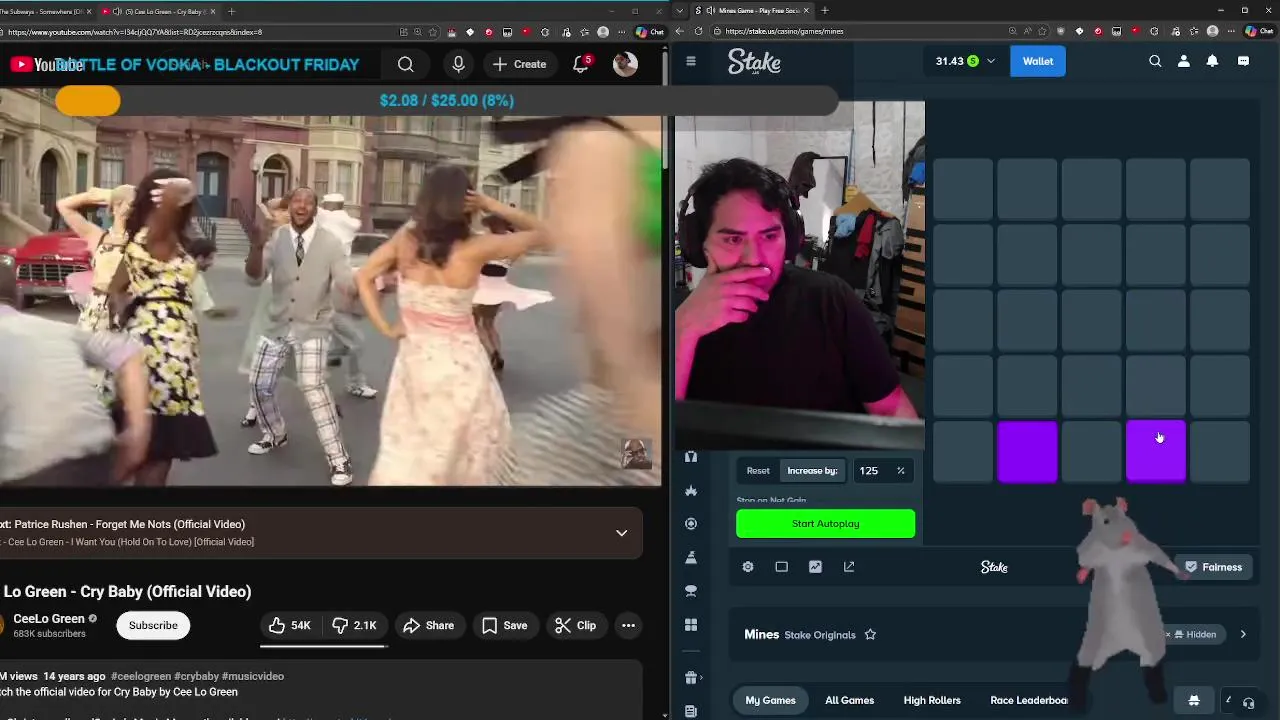This screenshot has width=1280, height=720.
Task: Open the support headset icon in Stake
Action: pyautogui.click(x=1248, y=702)
